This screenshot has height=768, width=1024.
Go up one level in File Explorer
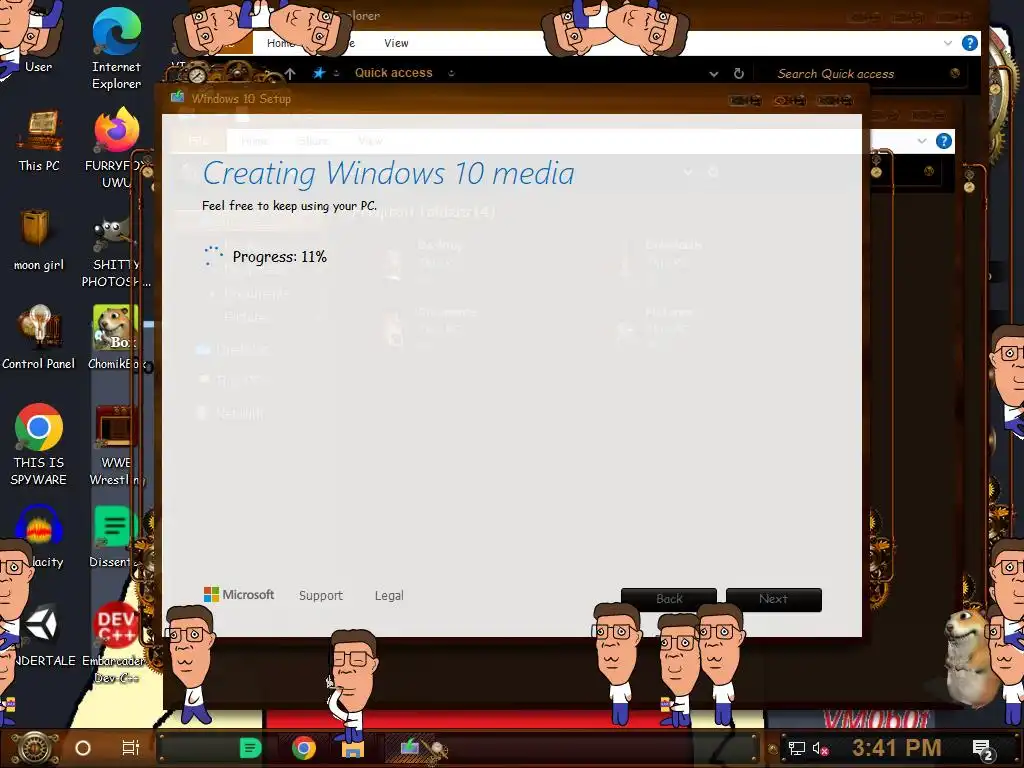pyautogui.click(x=291, y=74)
